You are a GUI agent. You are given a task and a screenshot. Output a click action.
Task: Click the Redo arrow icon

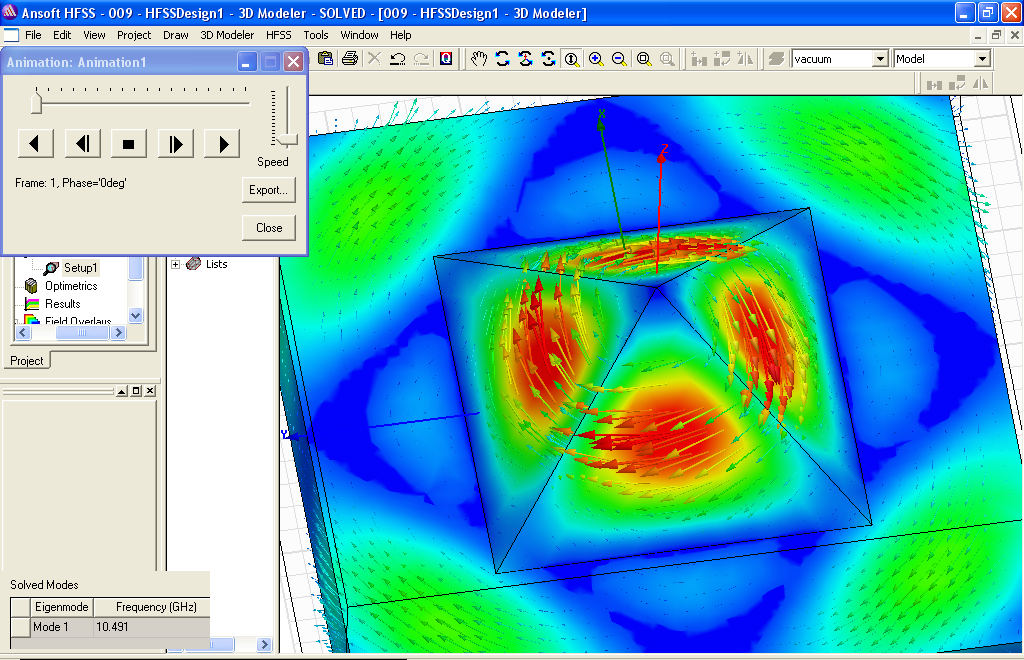(421, 59)
